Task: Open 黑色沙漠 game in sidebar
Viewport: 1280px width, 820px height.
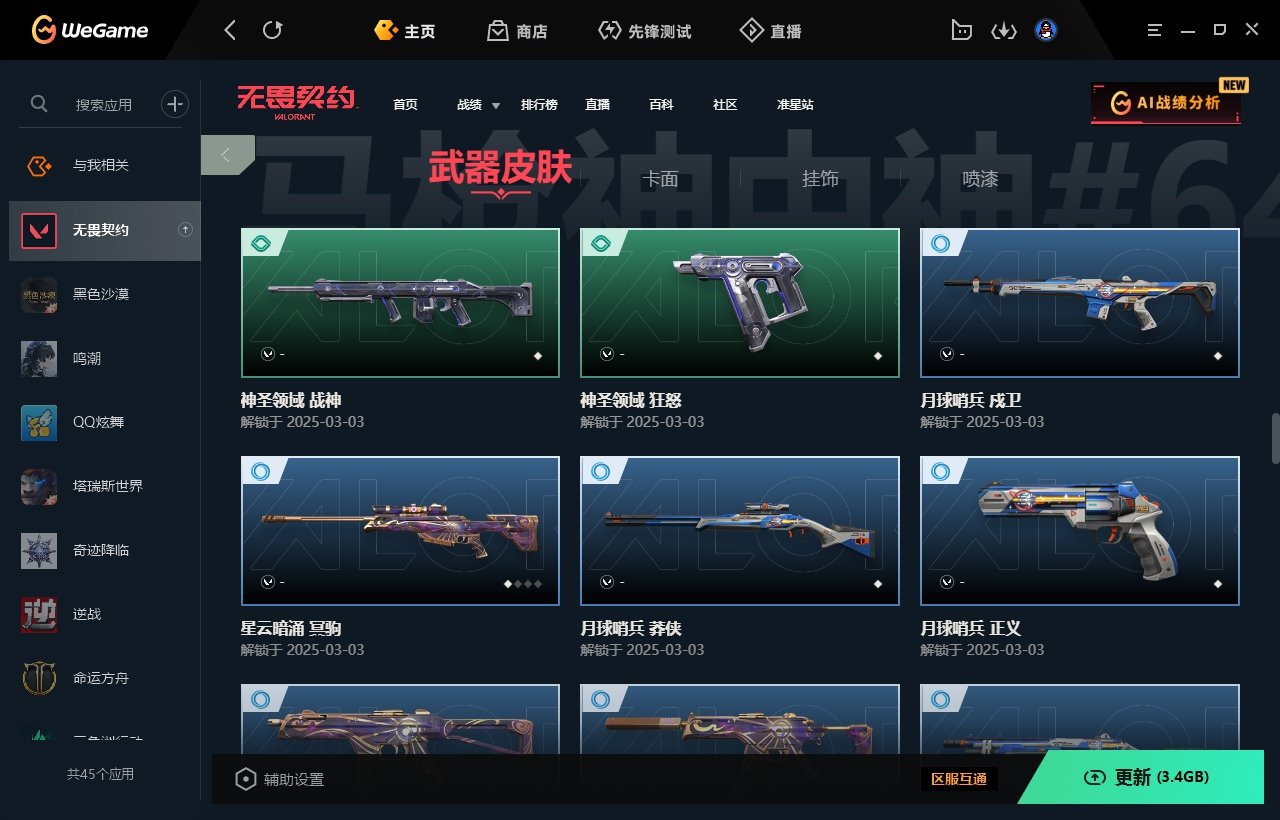Action: pyautogui.click(x=100, y=294)
